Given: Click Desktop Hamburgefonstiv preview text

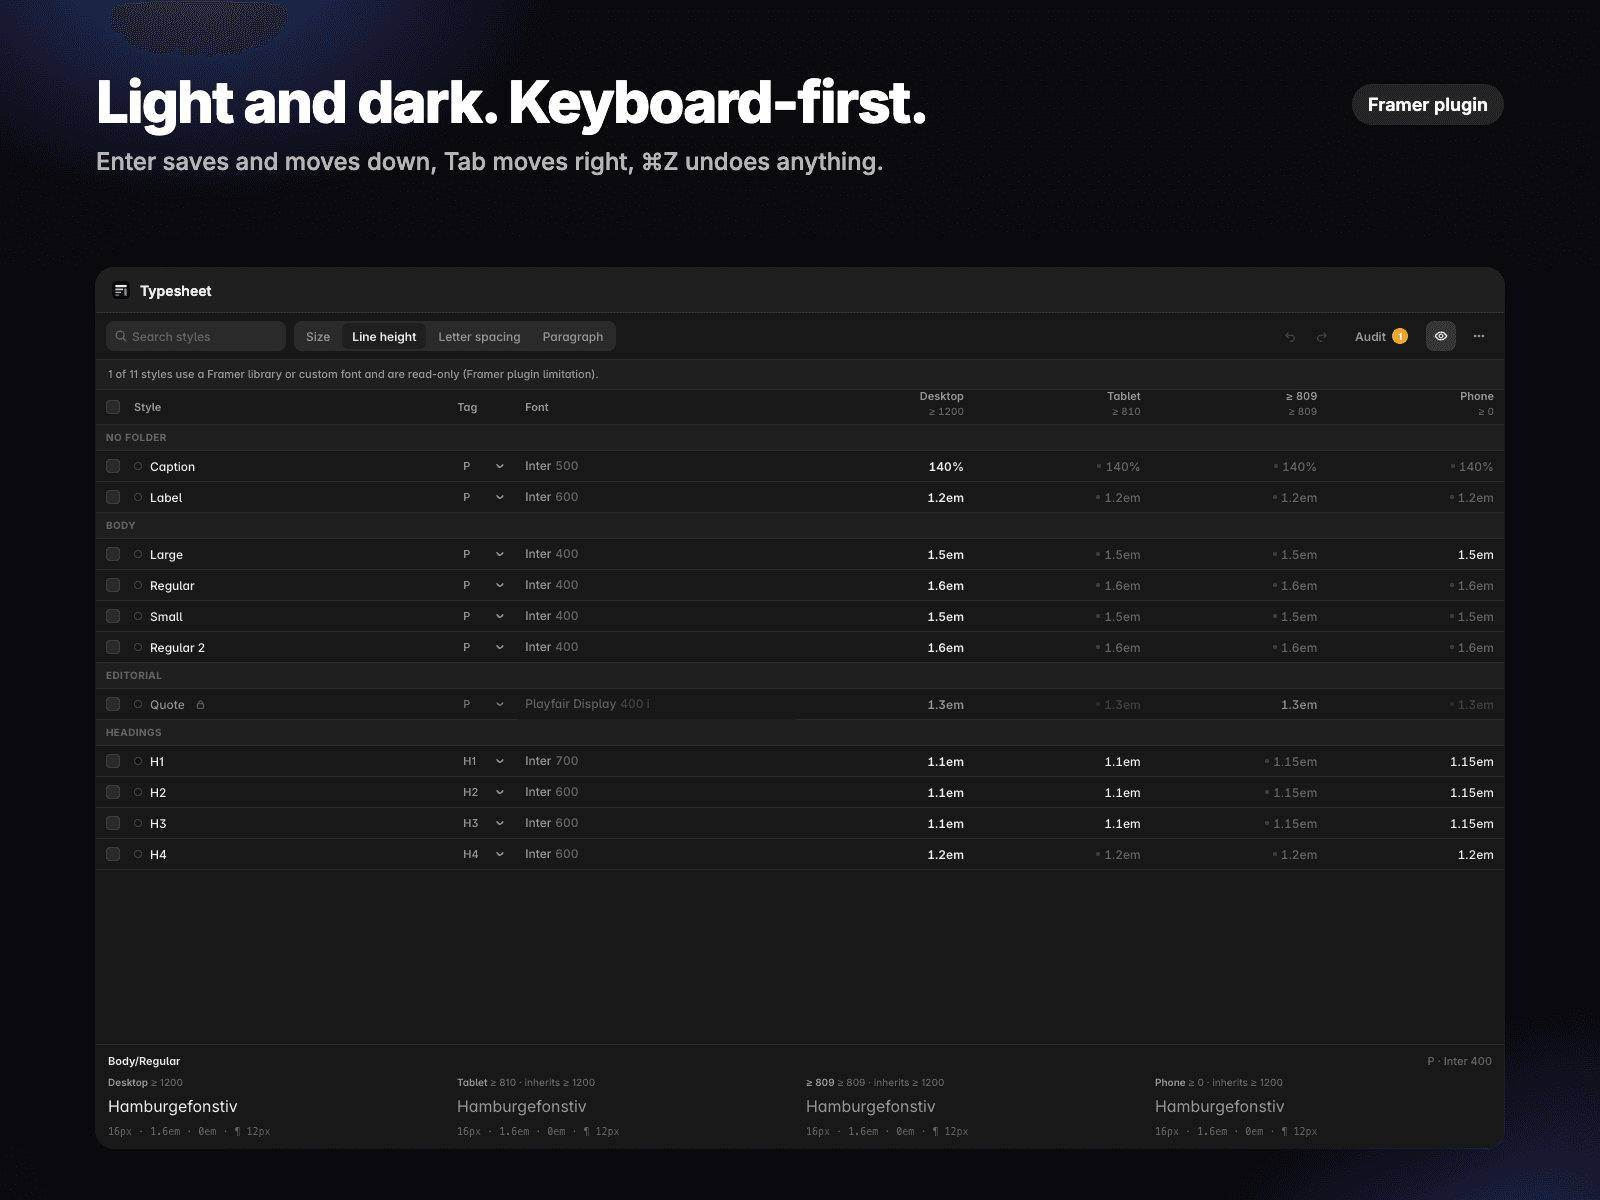Looking at the screenshot, I should 173,1106.
